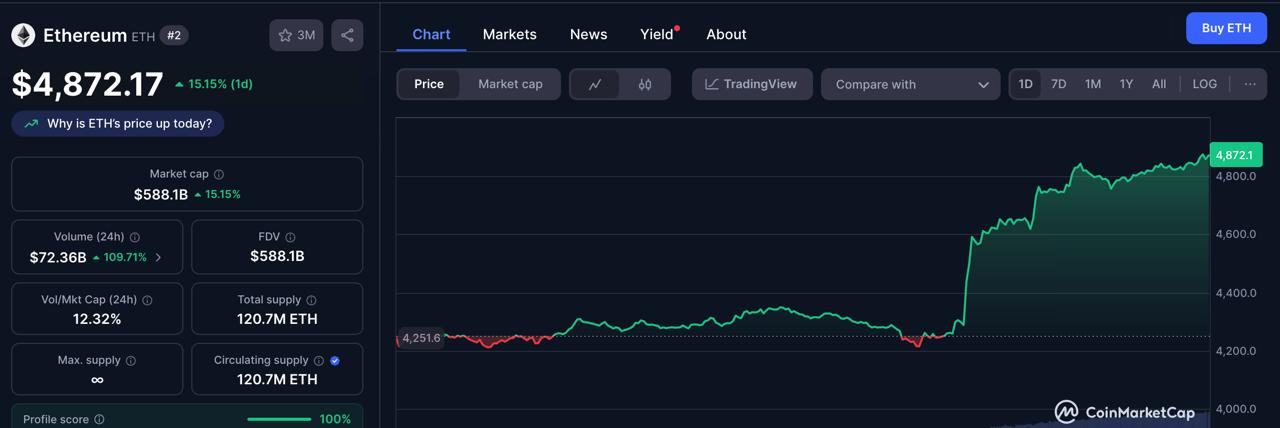
Task: Toggle LOG scale on chart
Action: (1205, 84)
